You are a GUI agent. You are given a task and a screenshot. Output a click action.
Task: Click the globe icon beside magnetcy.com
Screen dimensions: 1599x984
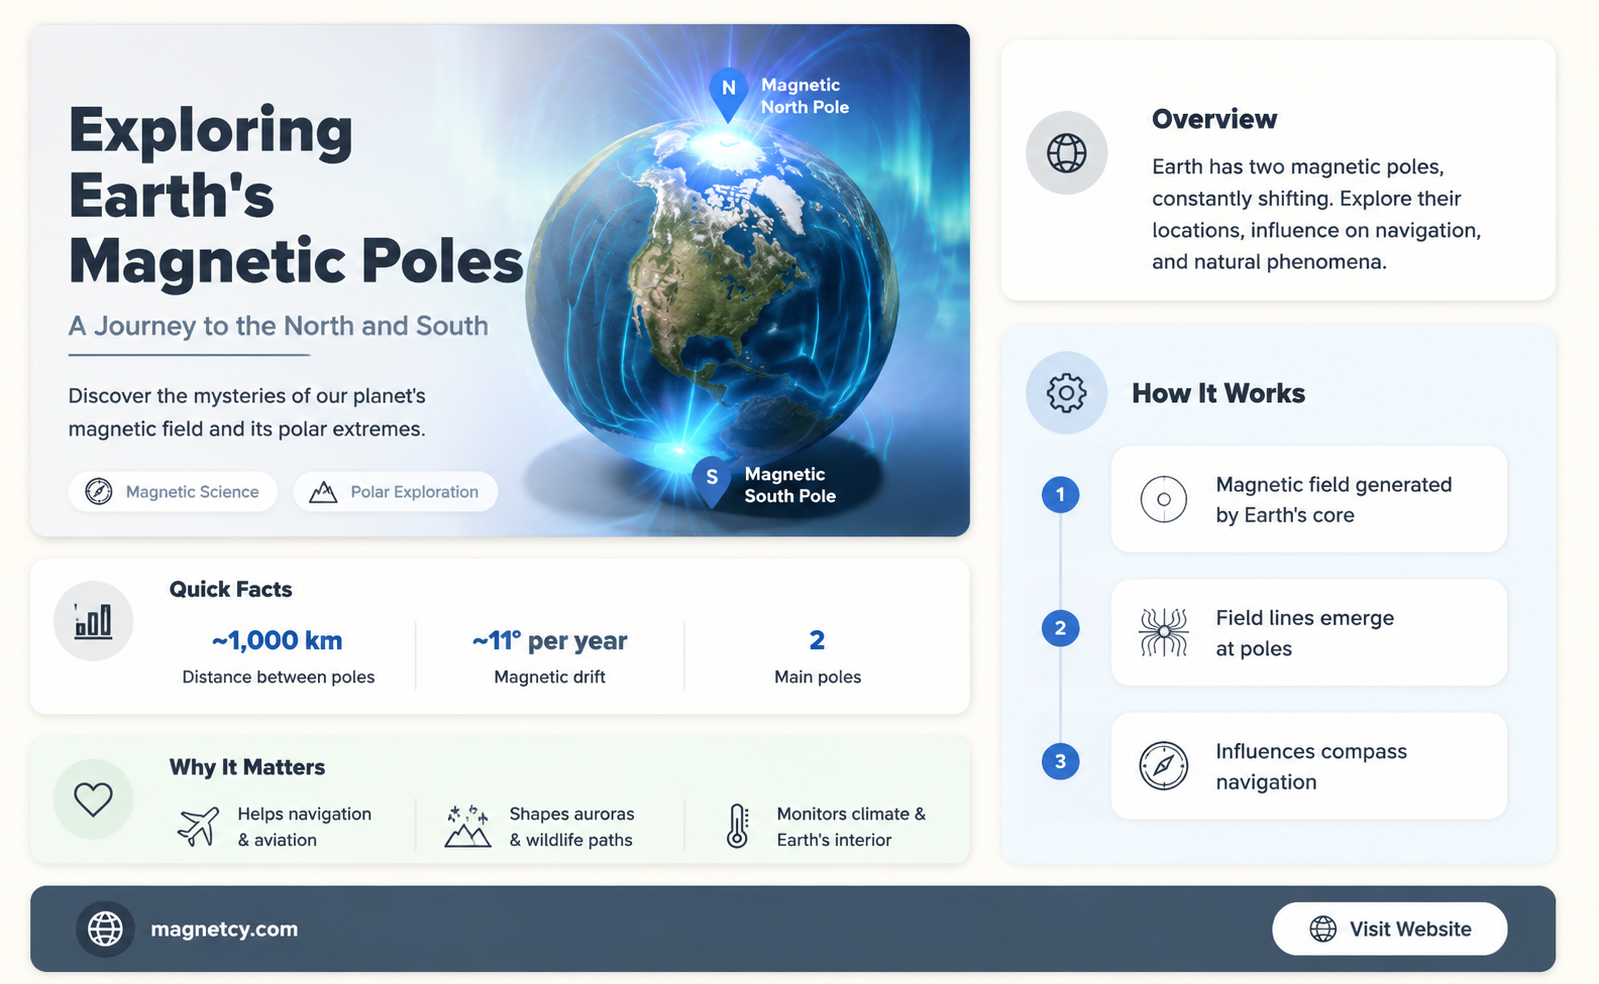point(105,929)
